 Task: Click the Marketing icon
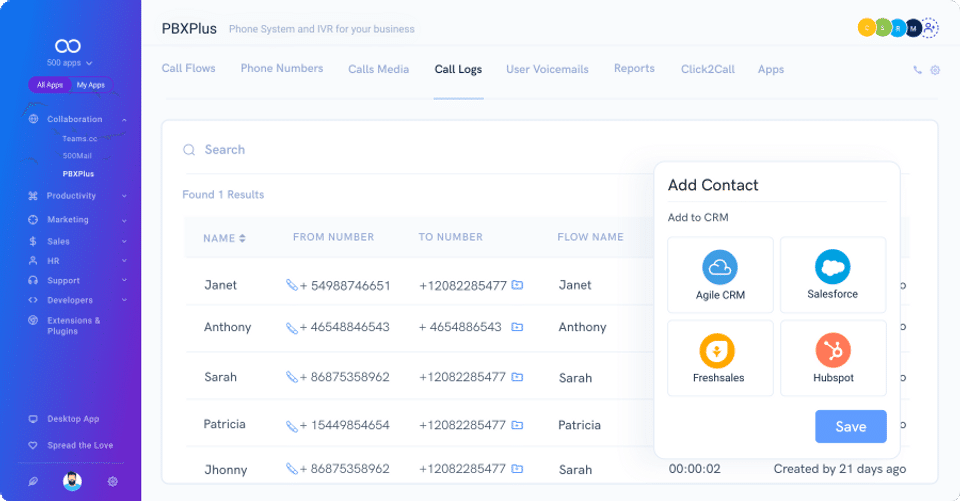(x=33, y=219)
